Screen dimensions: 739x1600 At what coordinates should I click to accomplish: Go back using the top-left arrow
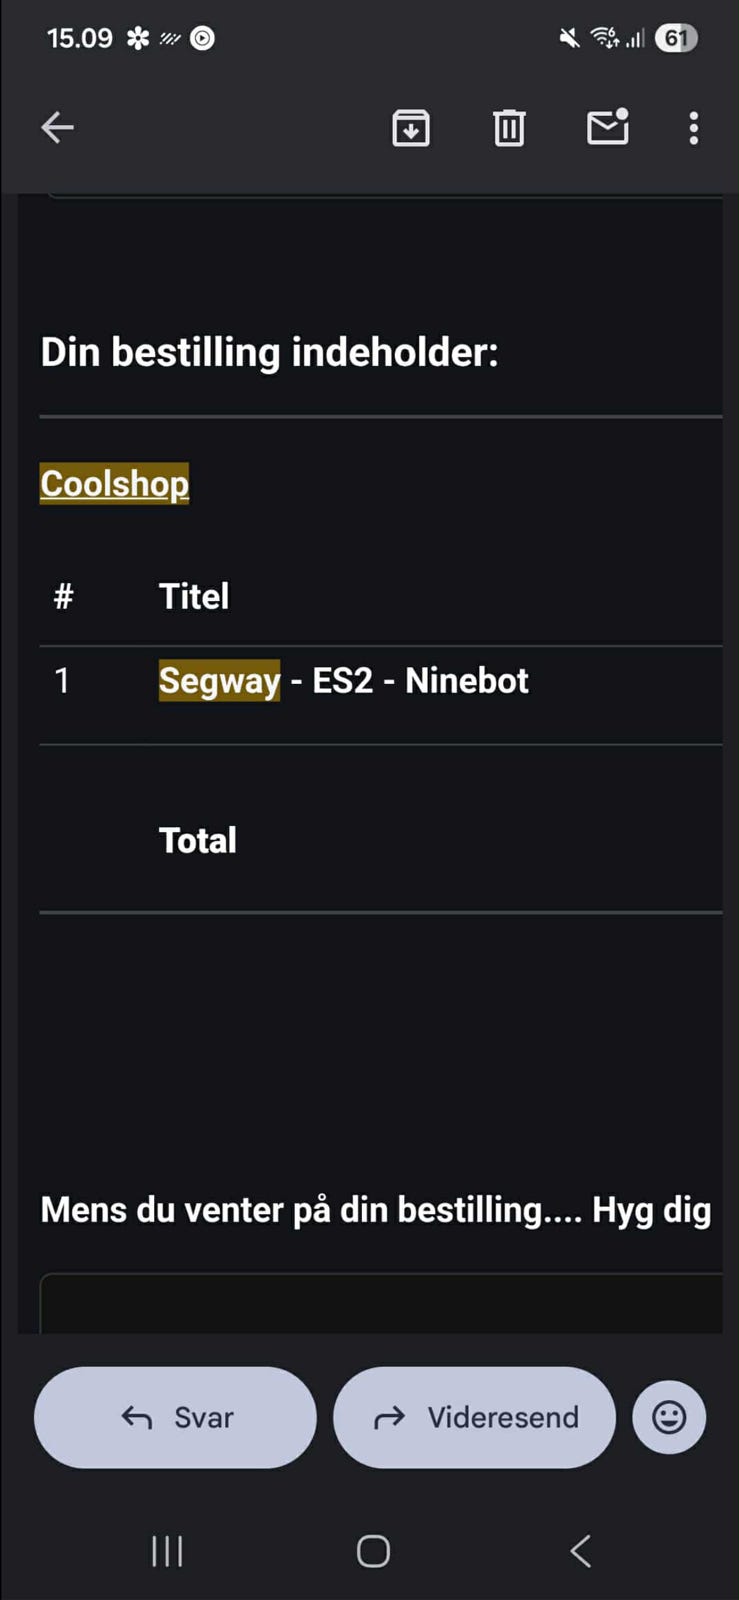point(58,128)
